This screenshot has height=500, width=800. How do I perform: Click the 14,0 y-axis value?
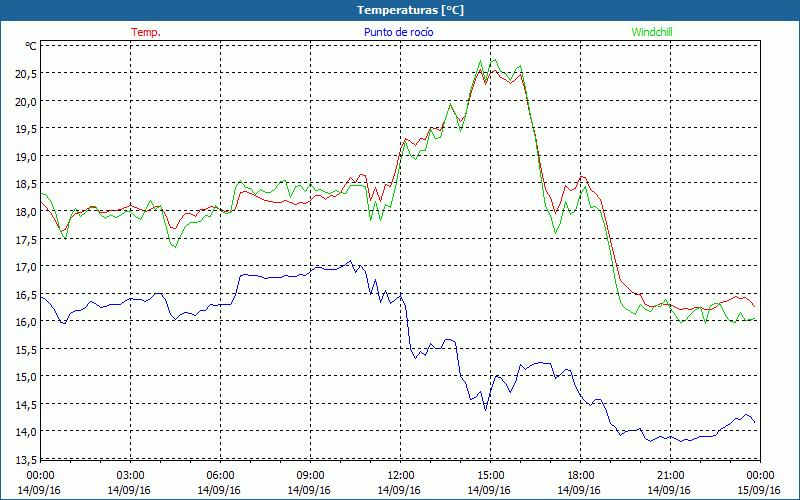coord(26,432)
